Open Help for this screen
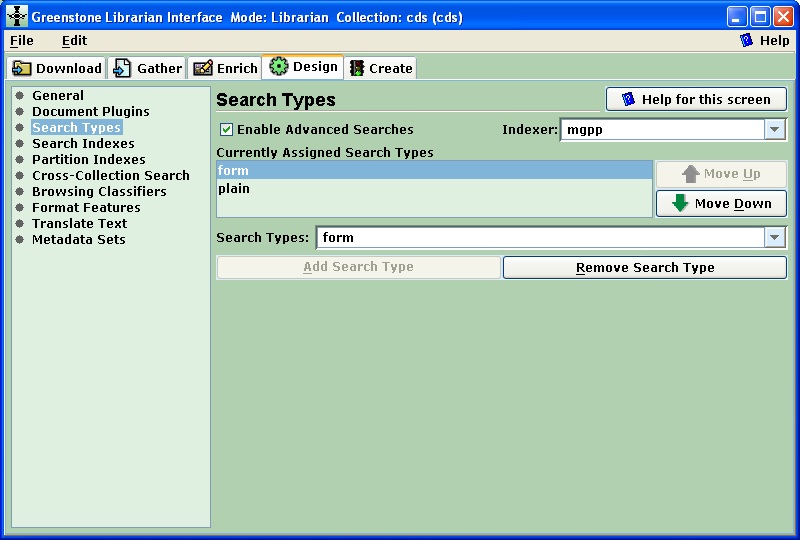 (x=696, y=99)
